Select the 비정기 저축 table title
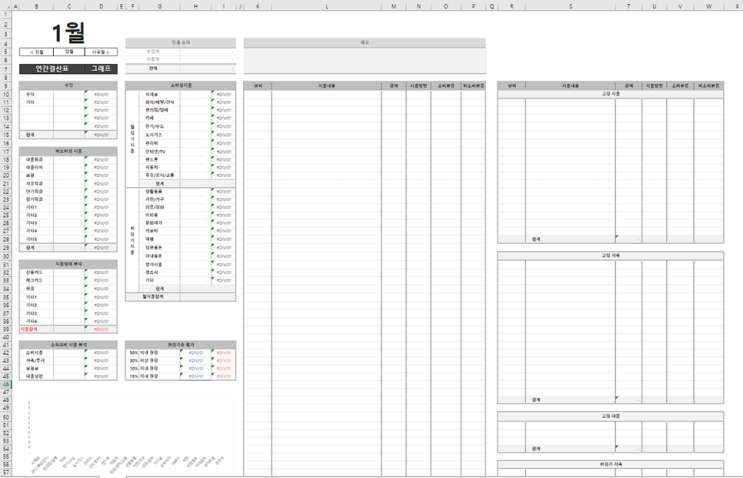The width and height of the screenshot is (743, 478). (x=610, y=465)
